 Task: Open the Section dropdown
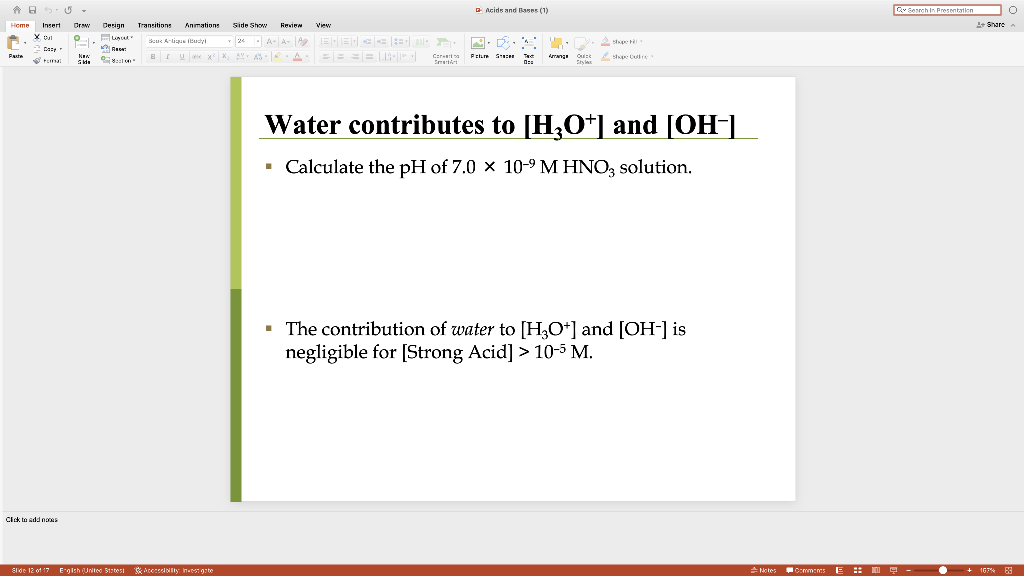(118, 61)
